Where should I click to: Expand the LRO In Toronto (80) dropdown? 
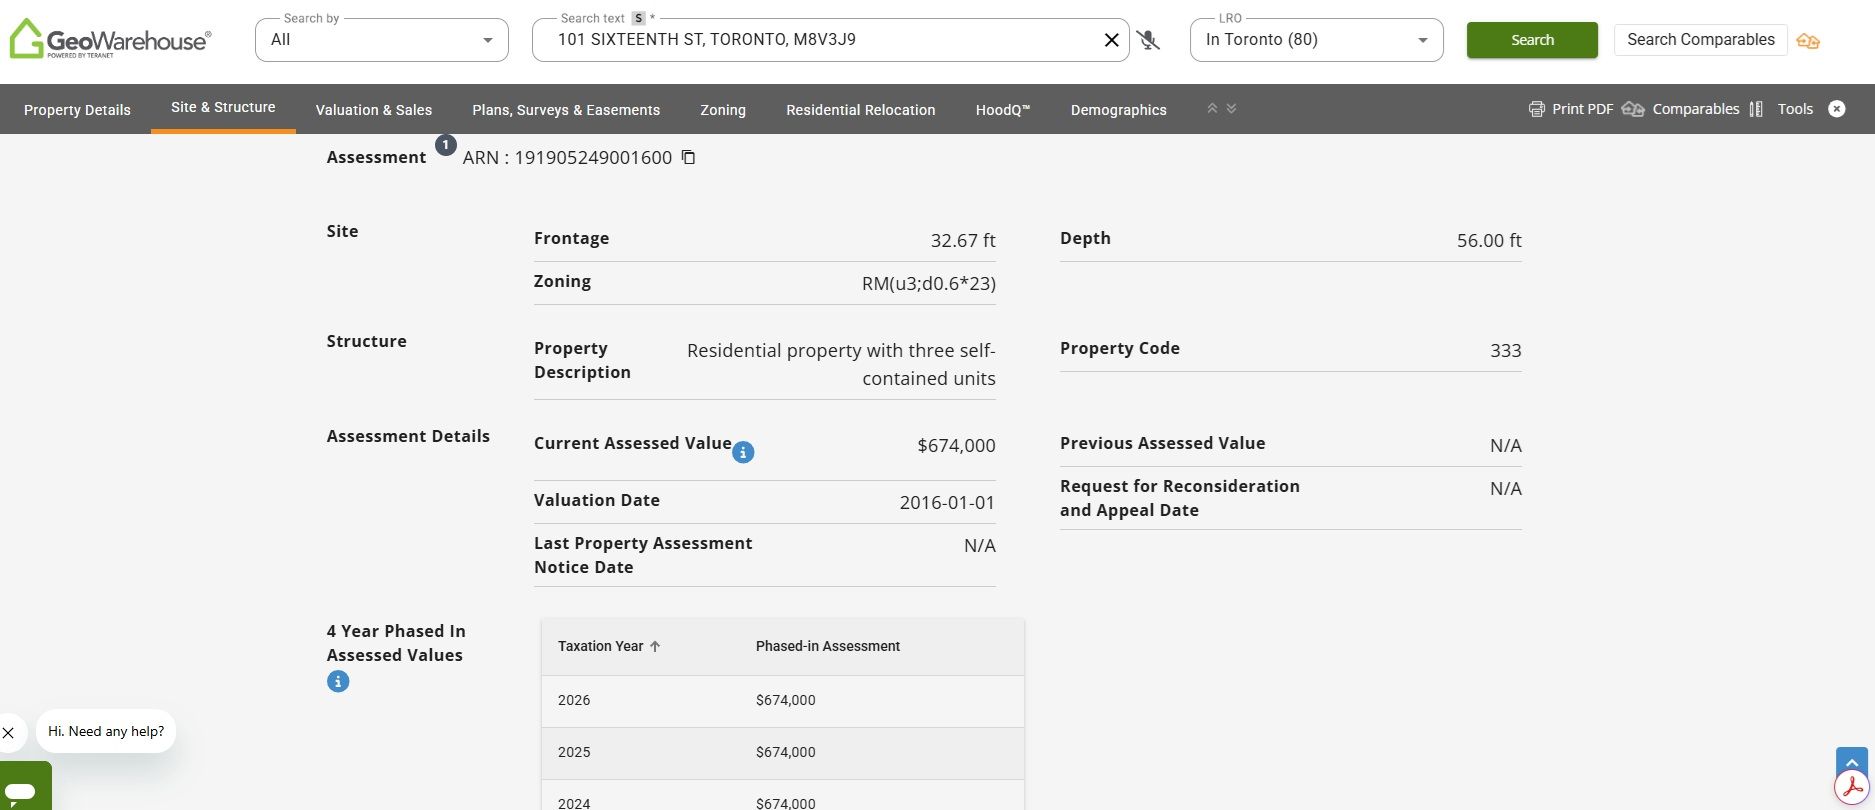(1316, 40)
